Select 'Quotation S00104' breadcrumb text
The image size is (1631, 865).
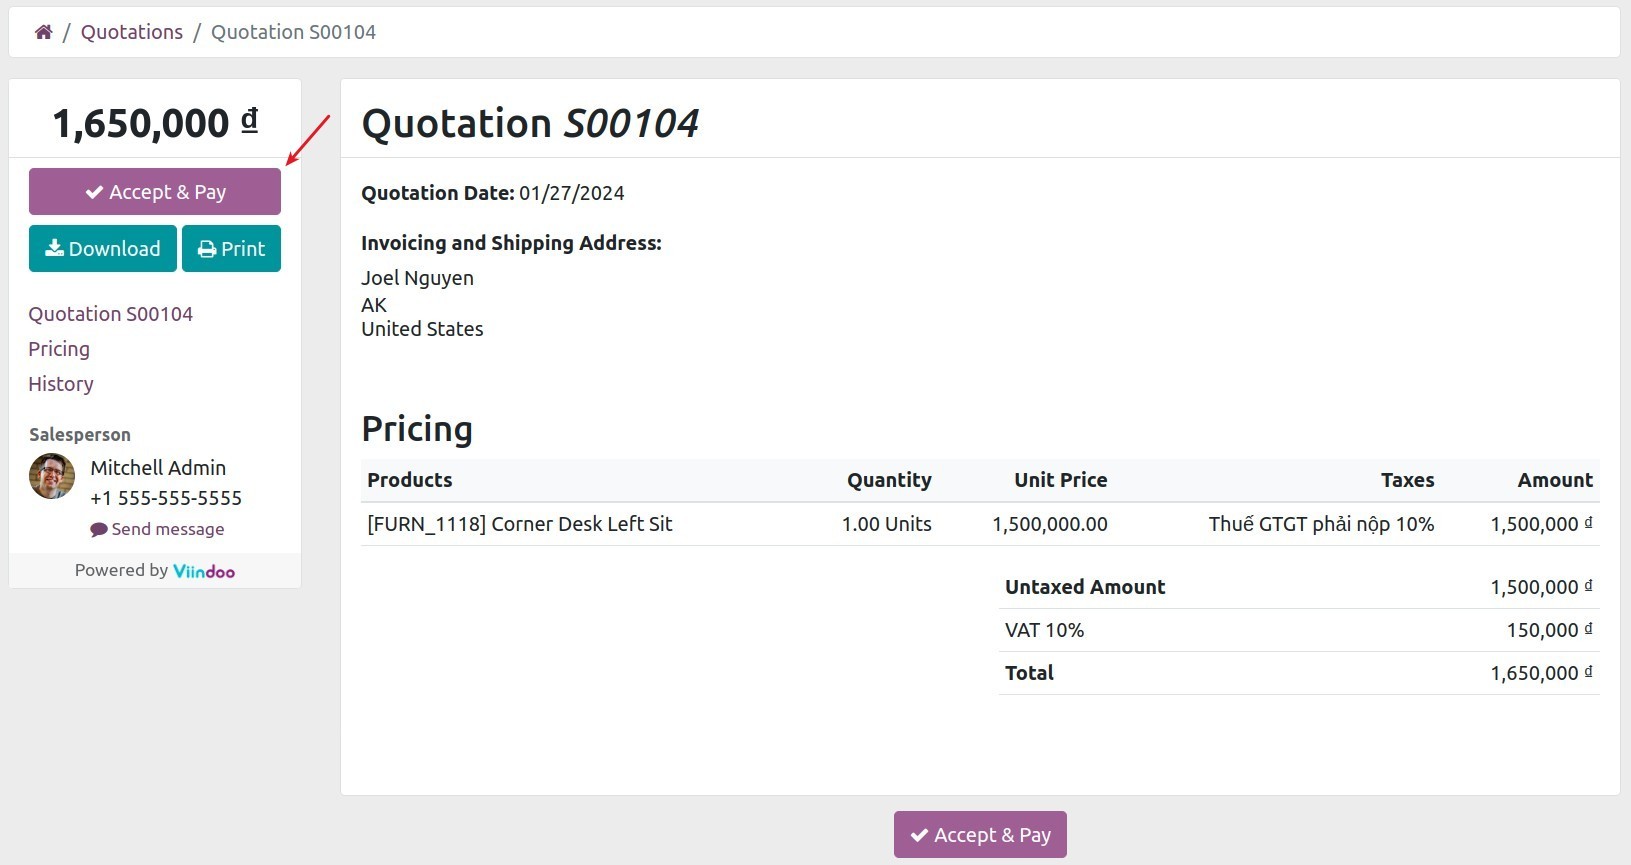(293, 32)
